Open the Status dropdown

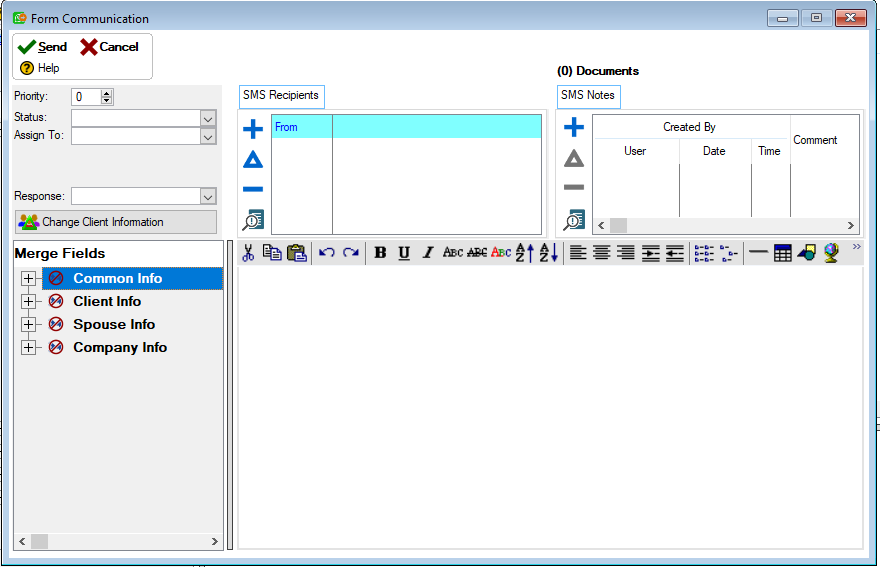pyautogui.click(x=208, y=118)
